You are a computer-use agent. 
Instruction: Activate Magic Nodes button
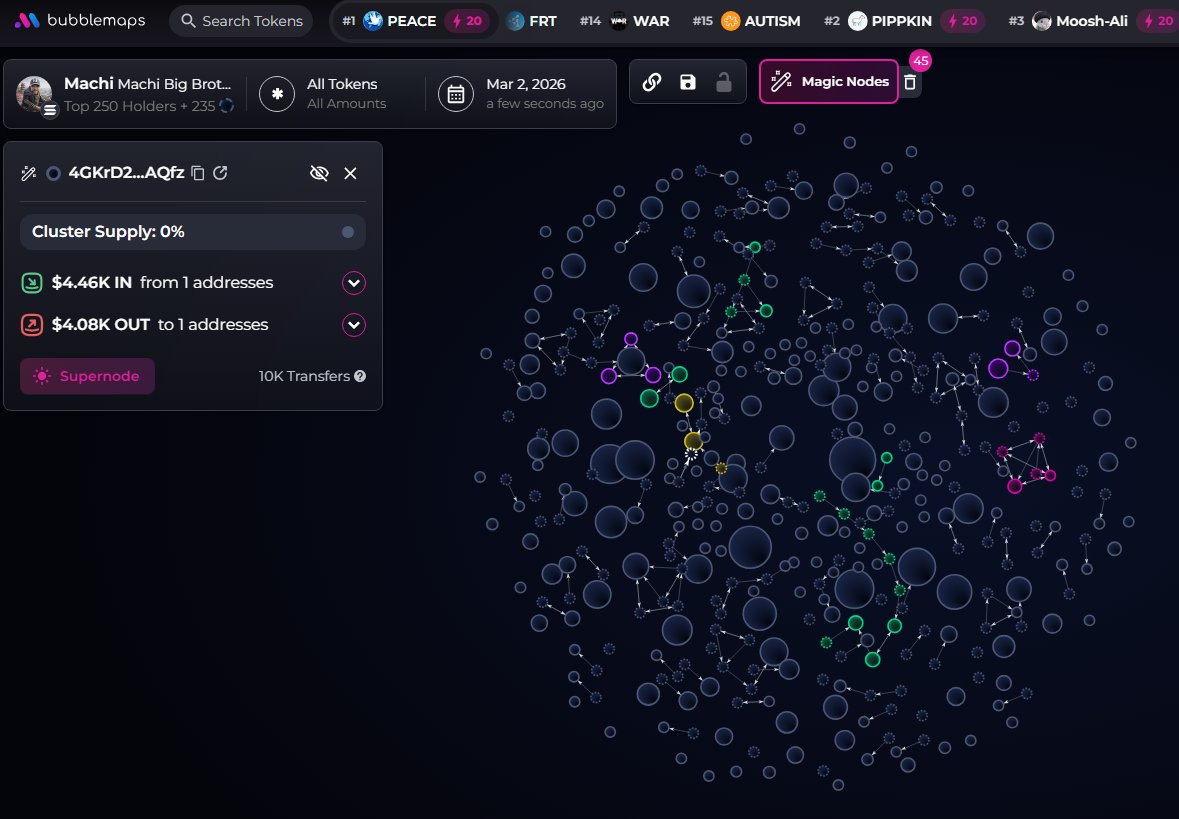click(829, 81)
